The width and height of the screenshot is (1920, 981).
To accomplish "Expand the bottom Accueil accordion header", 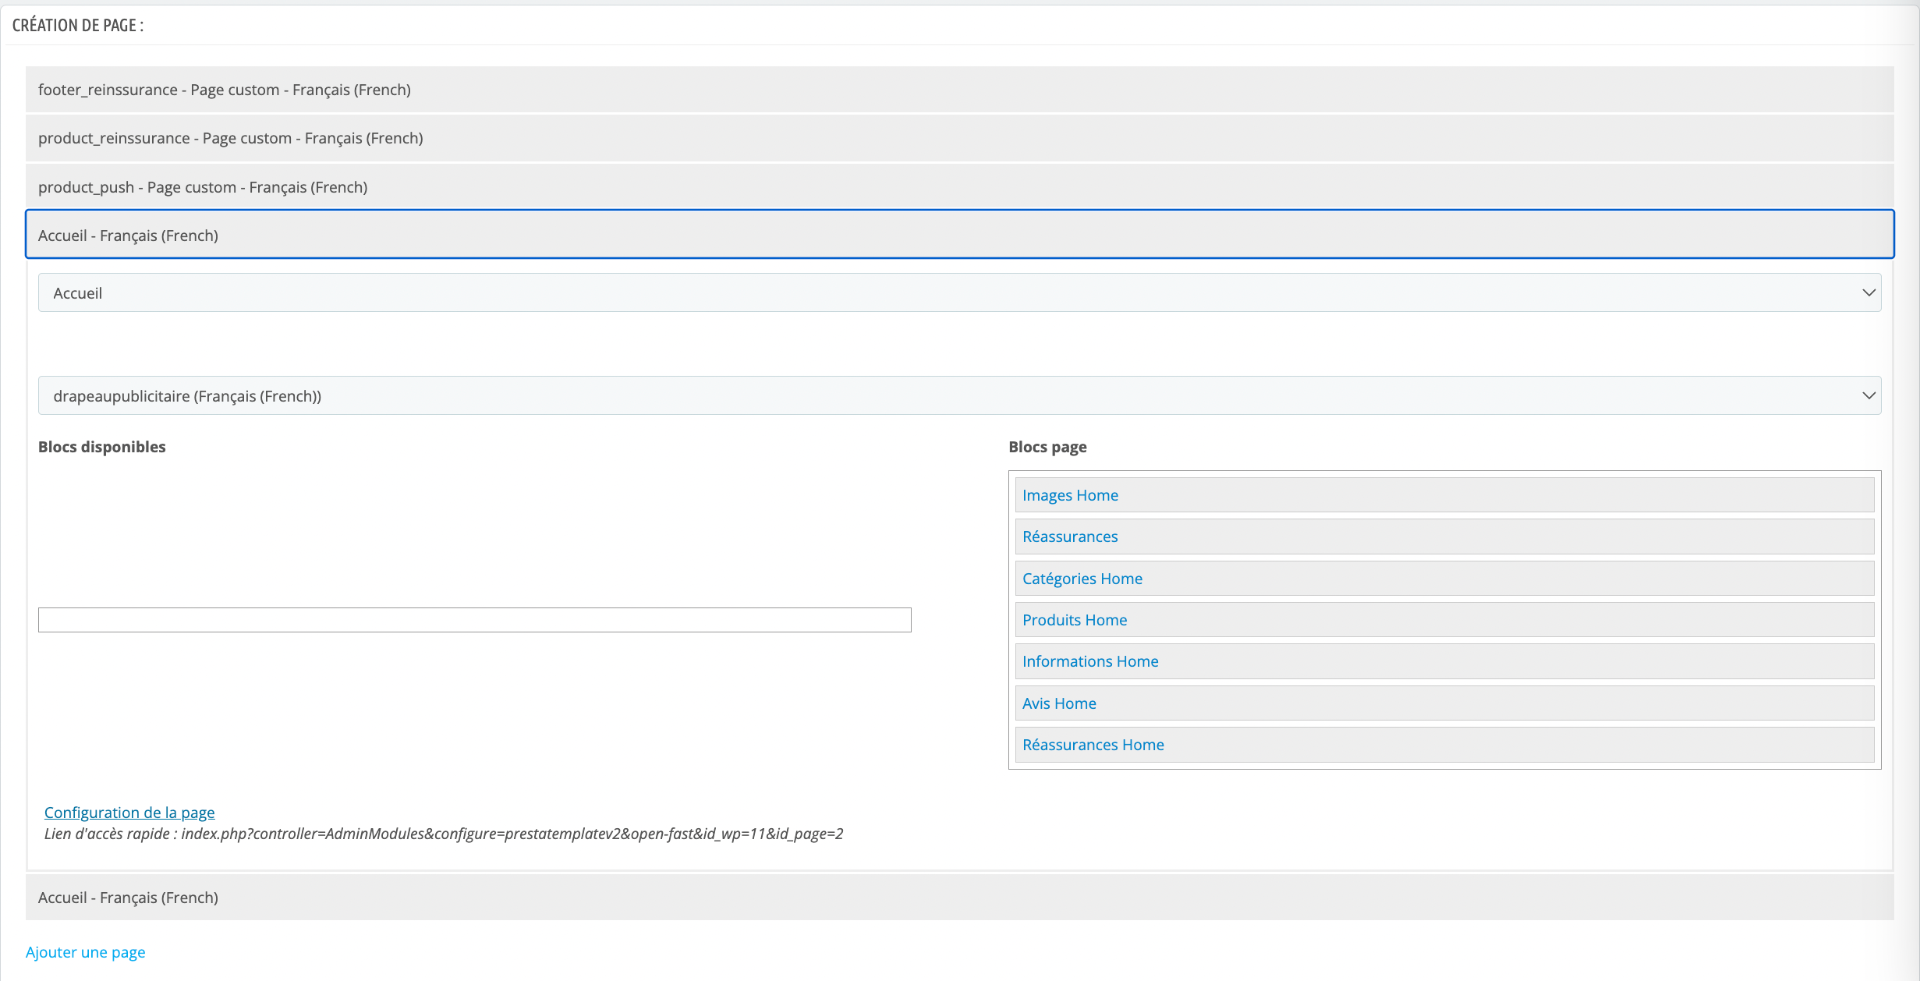I will (x=960, y=898).
